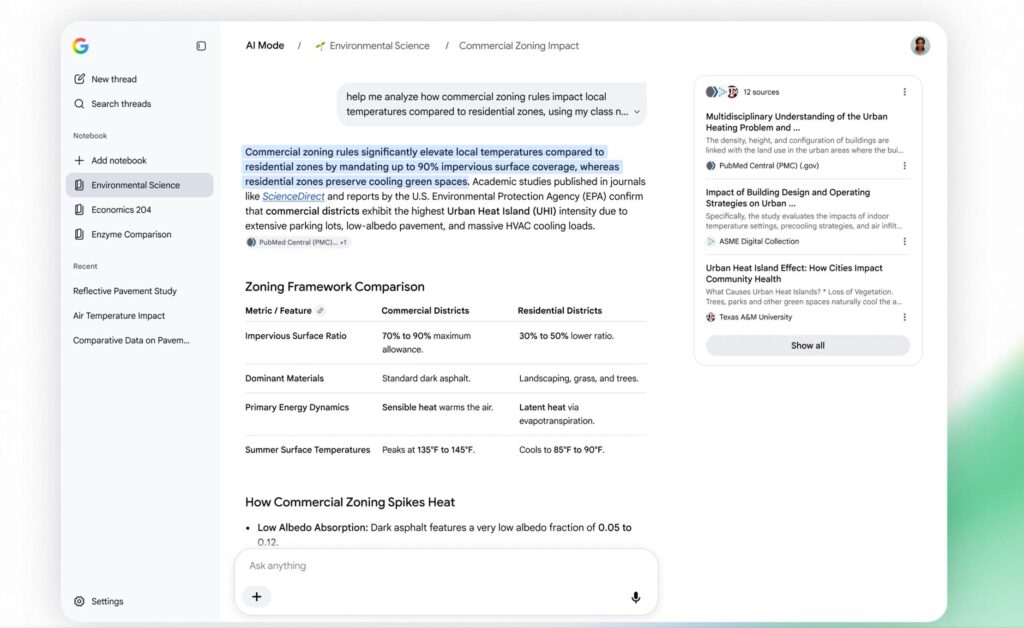Select AI Mode breadcrumb
The width and height of the screenshot is (1024, 628).
point(264,46)
